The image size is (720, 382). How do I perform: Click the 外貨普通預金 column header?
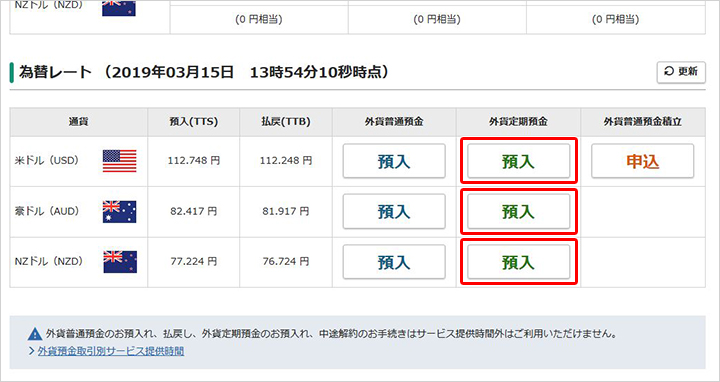click(x=394, y=122)
